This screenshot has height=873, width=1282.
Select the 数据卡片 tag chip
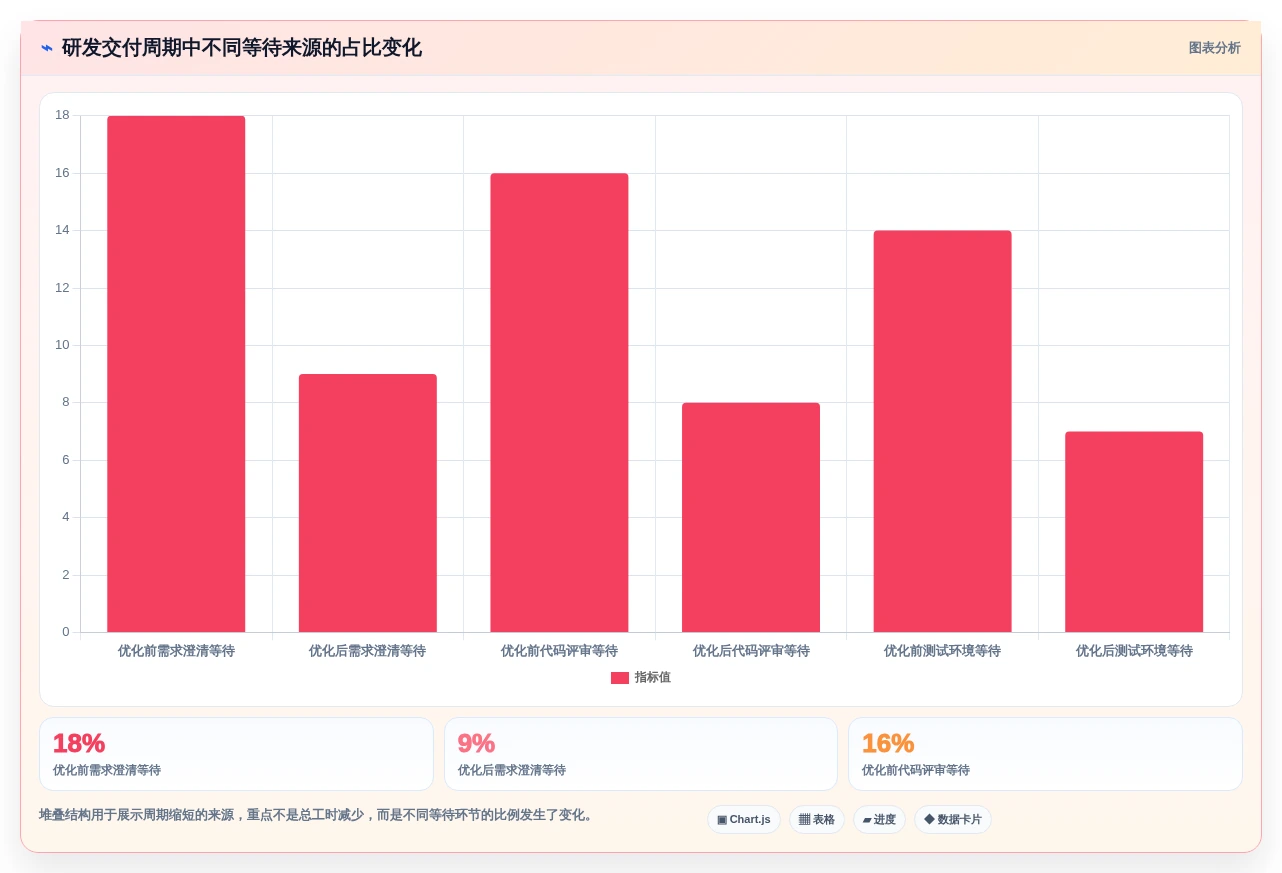[953, 820]
